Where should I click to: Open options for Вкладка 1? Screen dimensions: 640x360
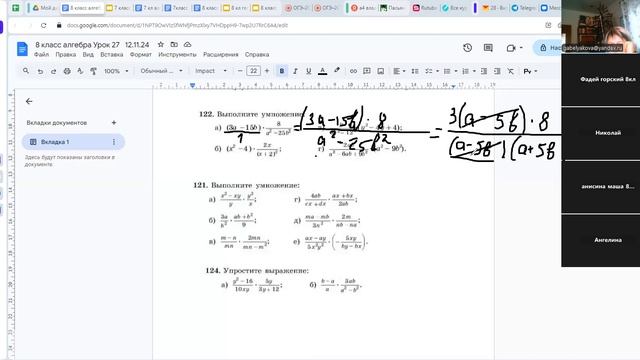pyautogui.click(x=114, y=142)
